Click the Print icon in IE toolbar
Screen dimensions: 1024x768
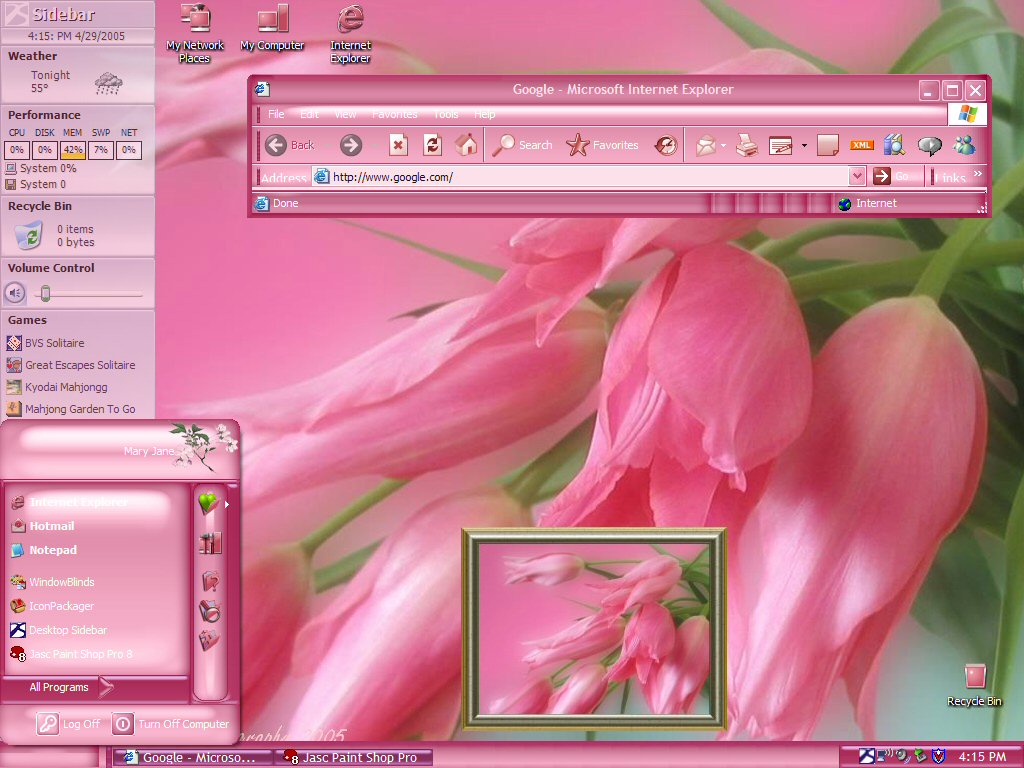pos(746,145)
